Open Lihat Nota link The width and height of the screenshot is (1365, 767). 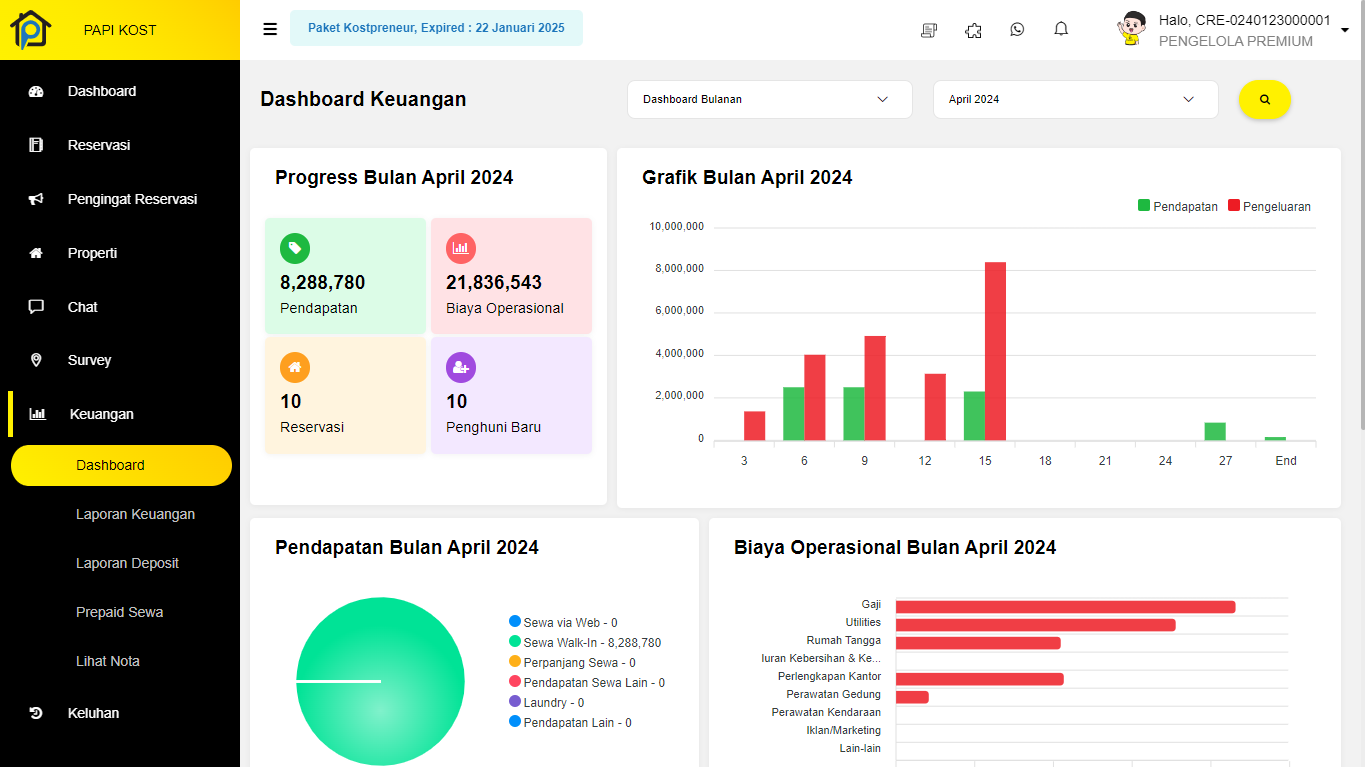pos(108,661)
